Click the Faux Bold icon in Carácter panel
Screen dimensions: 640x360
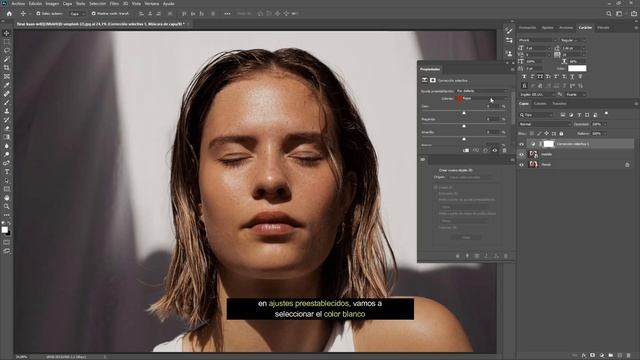[524, 76]
